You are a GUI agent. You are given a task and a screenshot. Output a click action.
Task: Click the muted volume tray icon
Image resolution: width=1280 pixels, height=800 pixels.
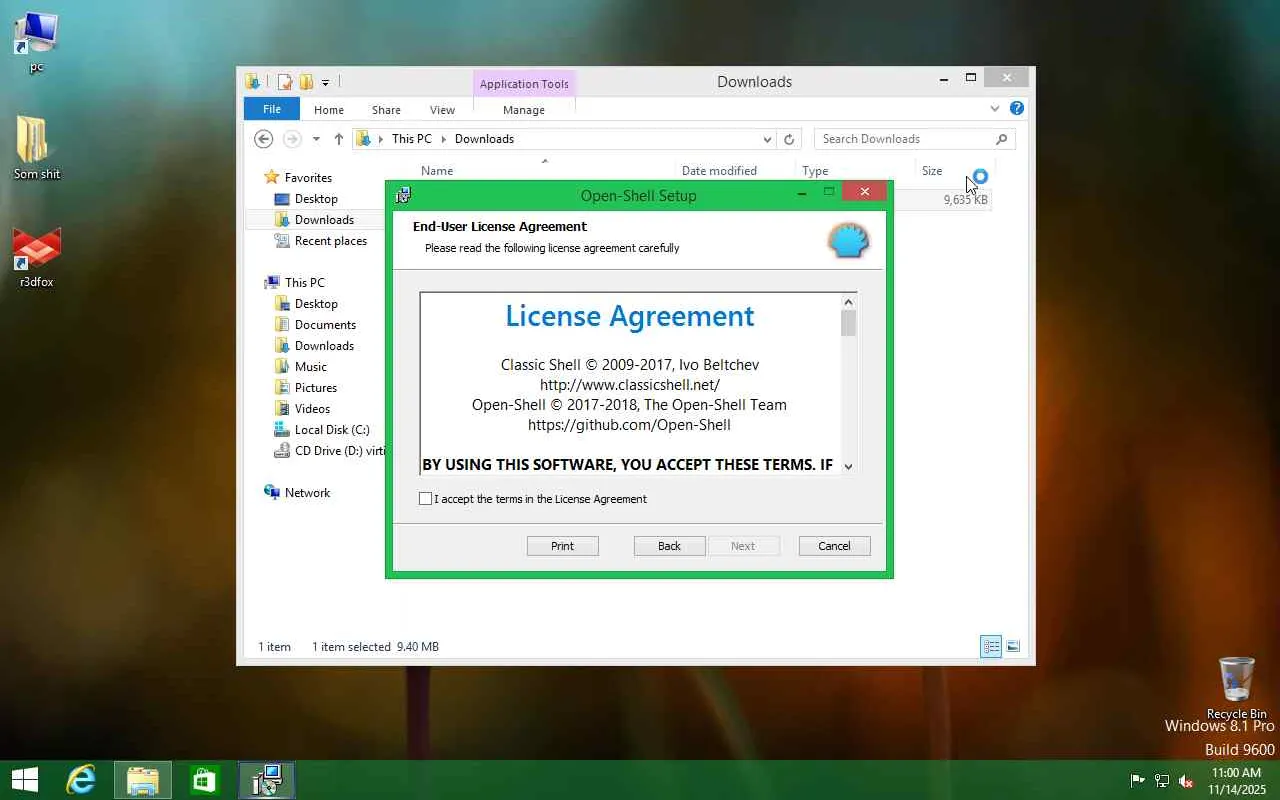[x=1186, y=780]
